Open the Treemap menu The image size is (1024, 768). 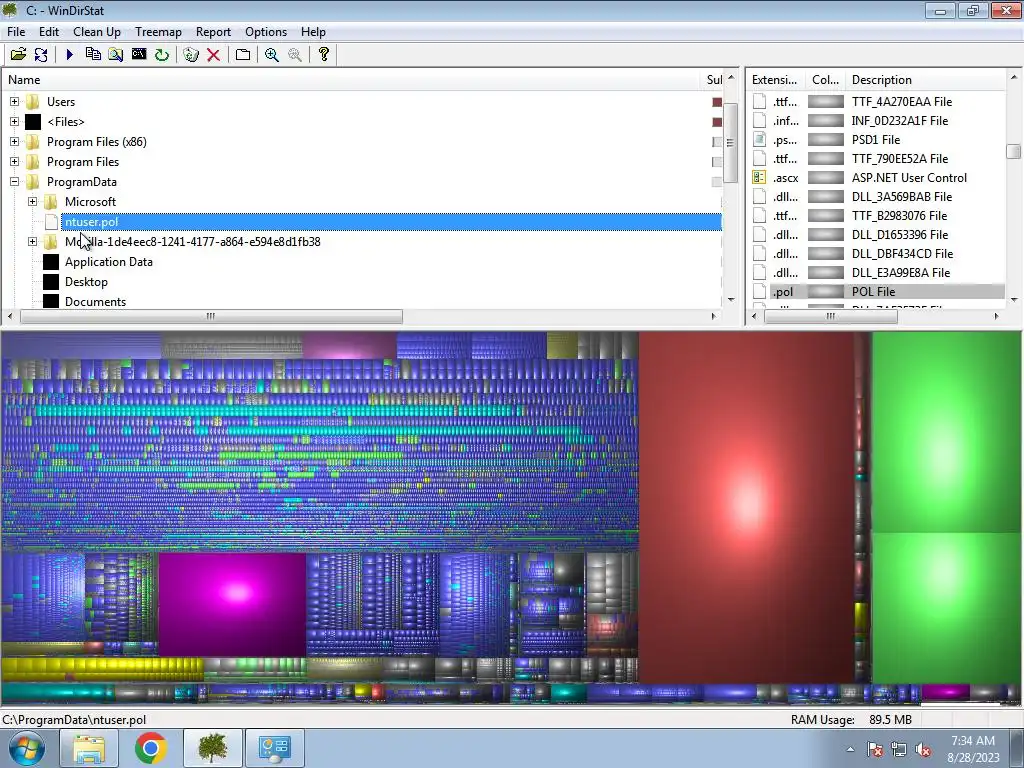point(158,32)
